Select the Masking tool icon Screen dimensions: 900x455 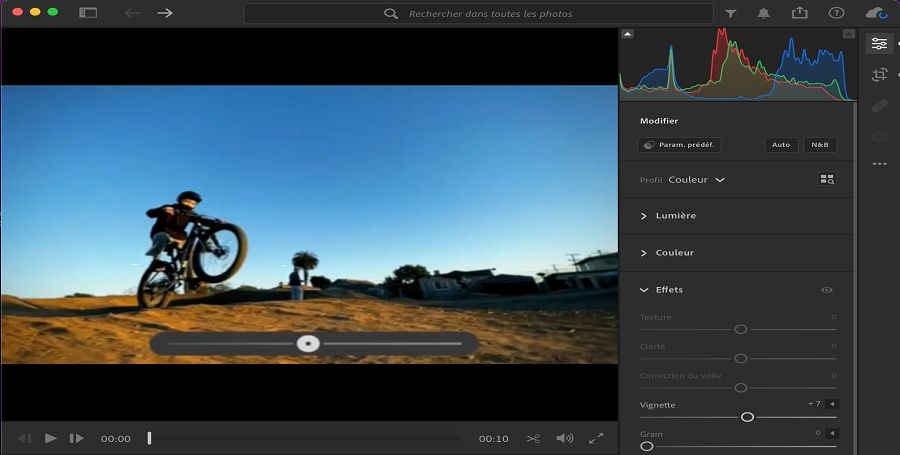879,137
